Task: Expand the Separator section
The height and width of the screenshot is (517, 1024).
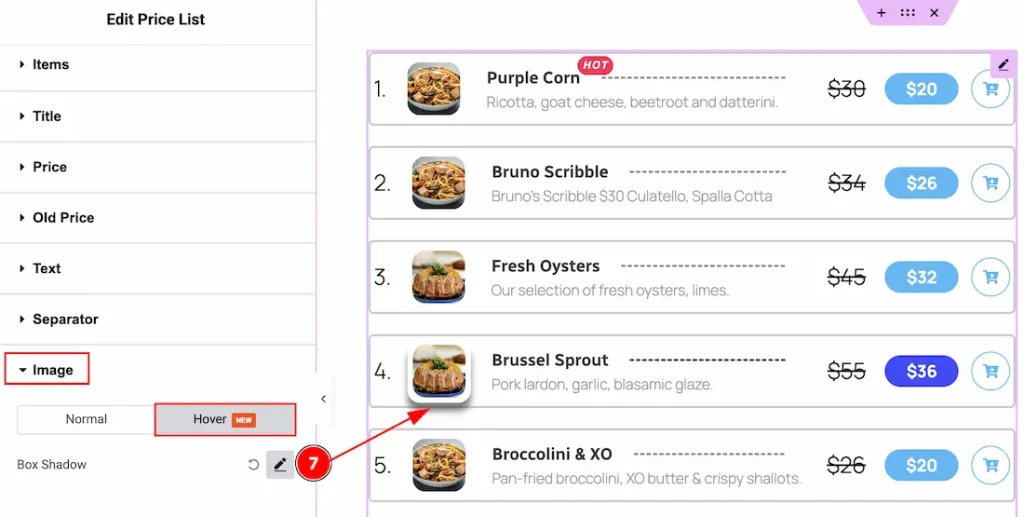Action: point(65,320)
